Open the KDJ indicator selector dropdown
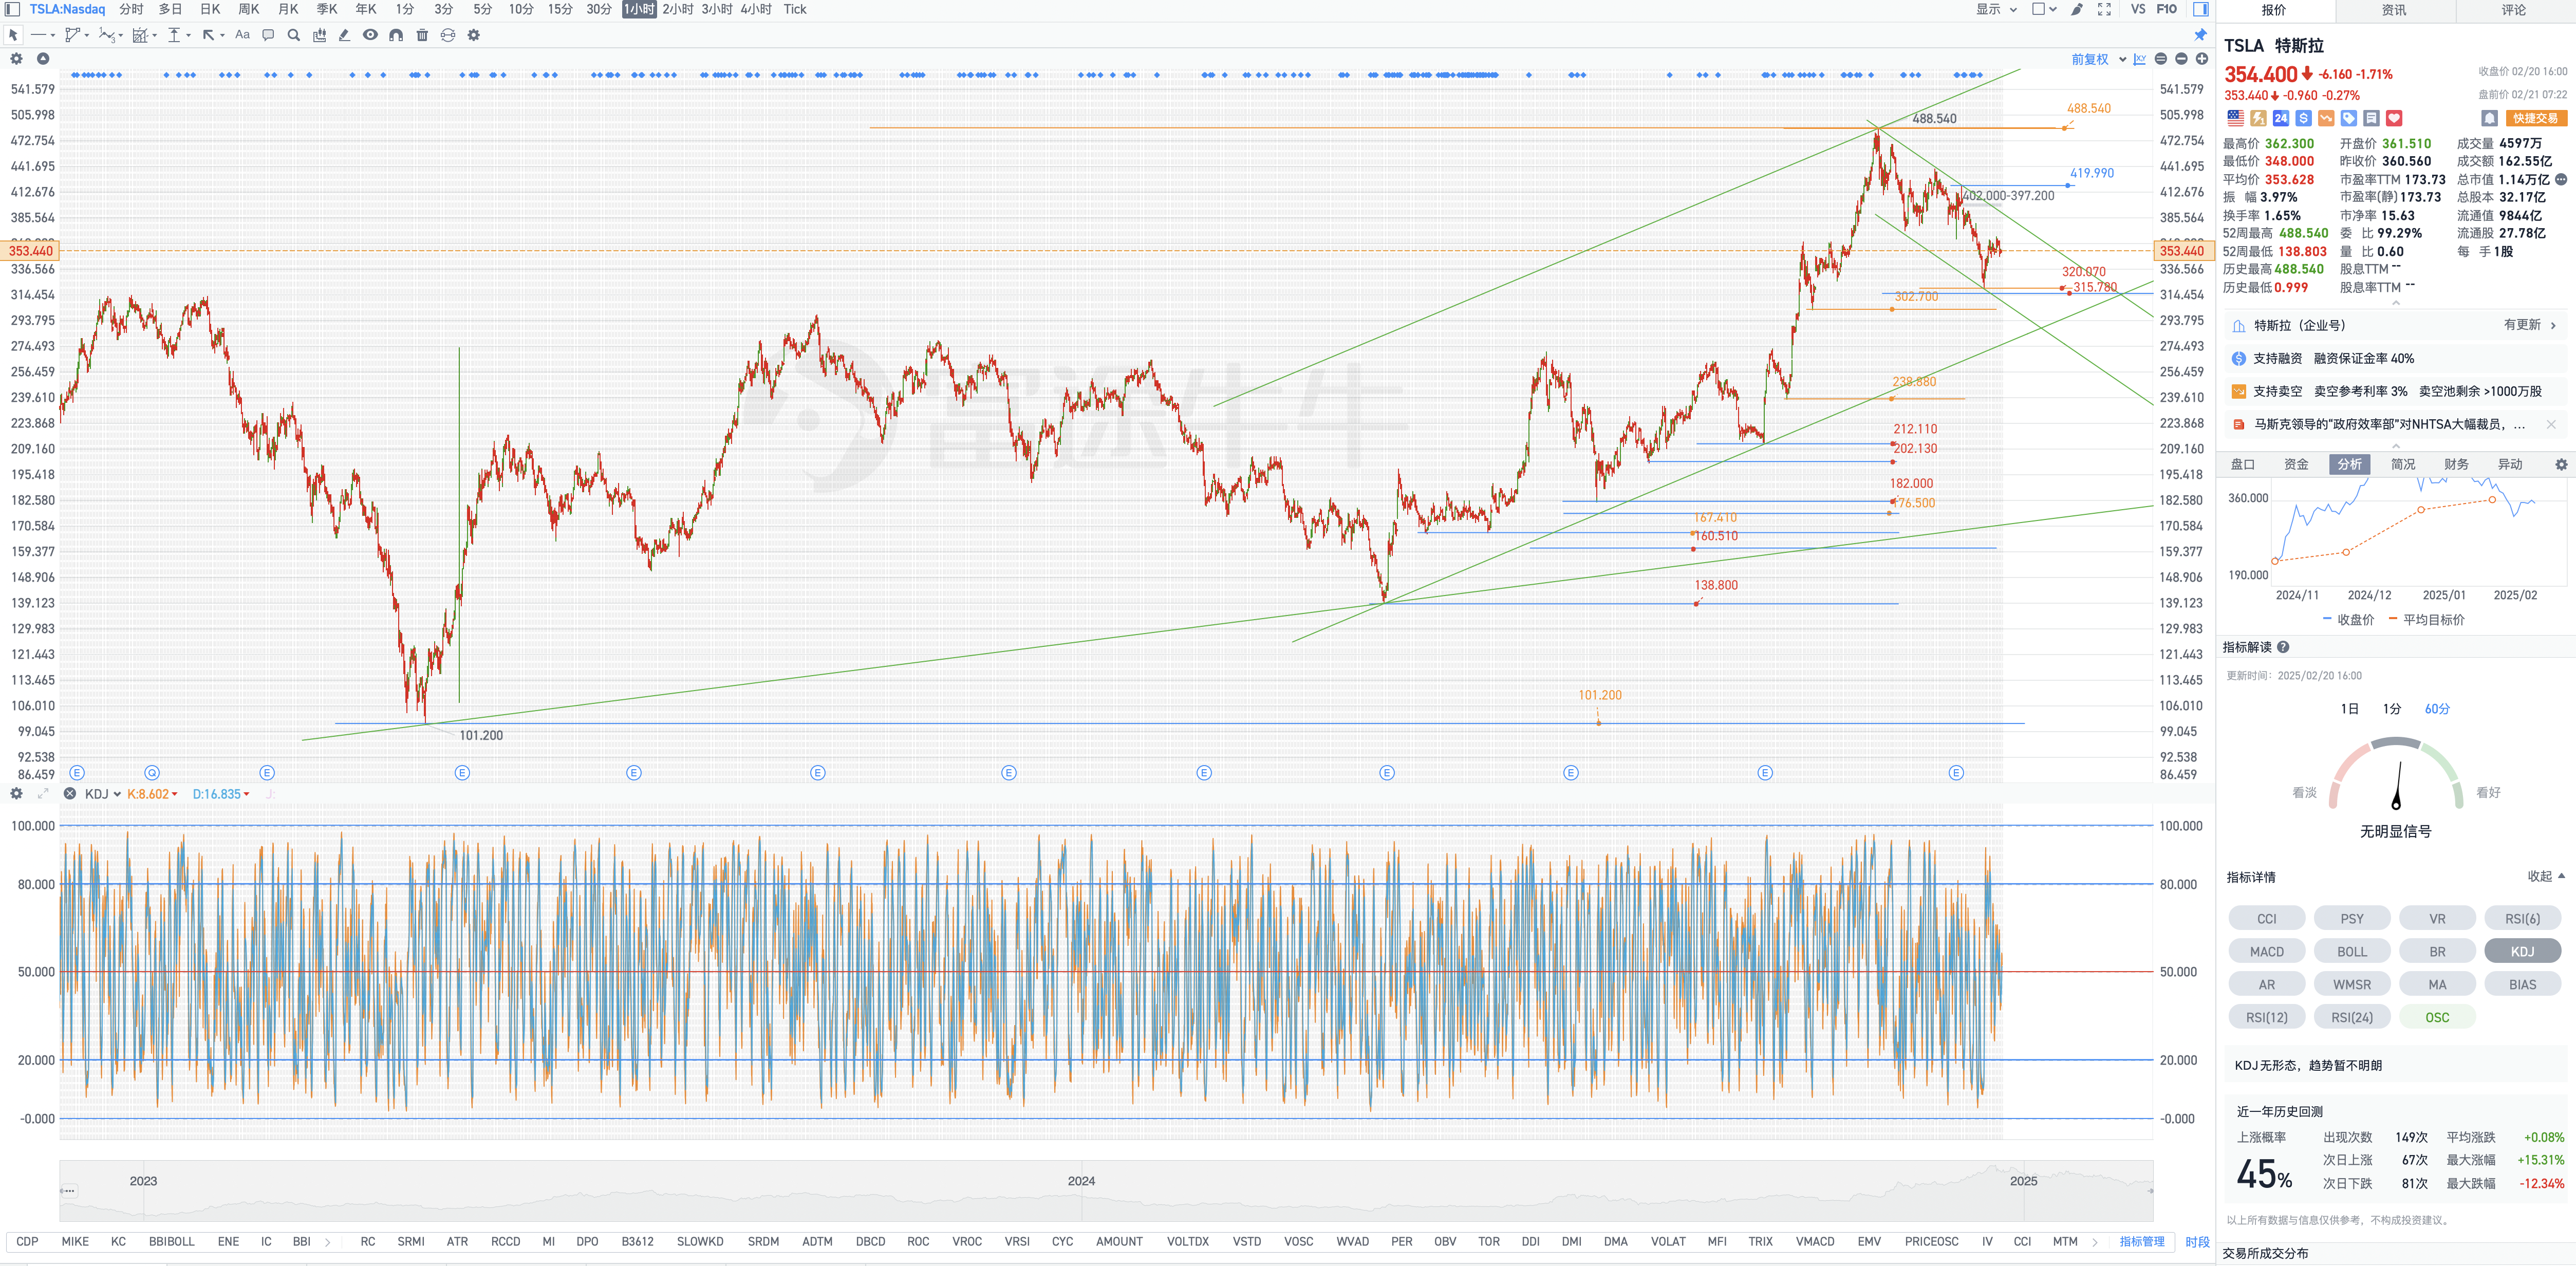Viewport: 2576px width, 1266px height. click(103, 794)
